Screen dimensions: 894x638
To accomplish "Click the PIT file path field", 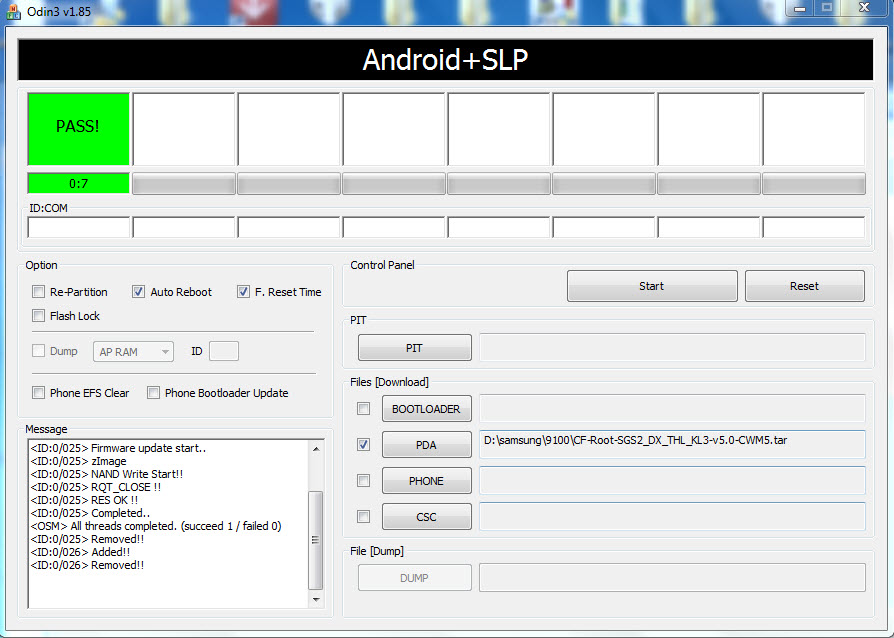I will click(672, 347).
